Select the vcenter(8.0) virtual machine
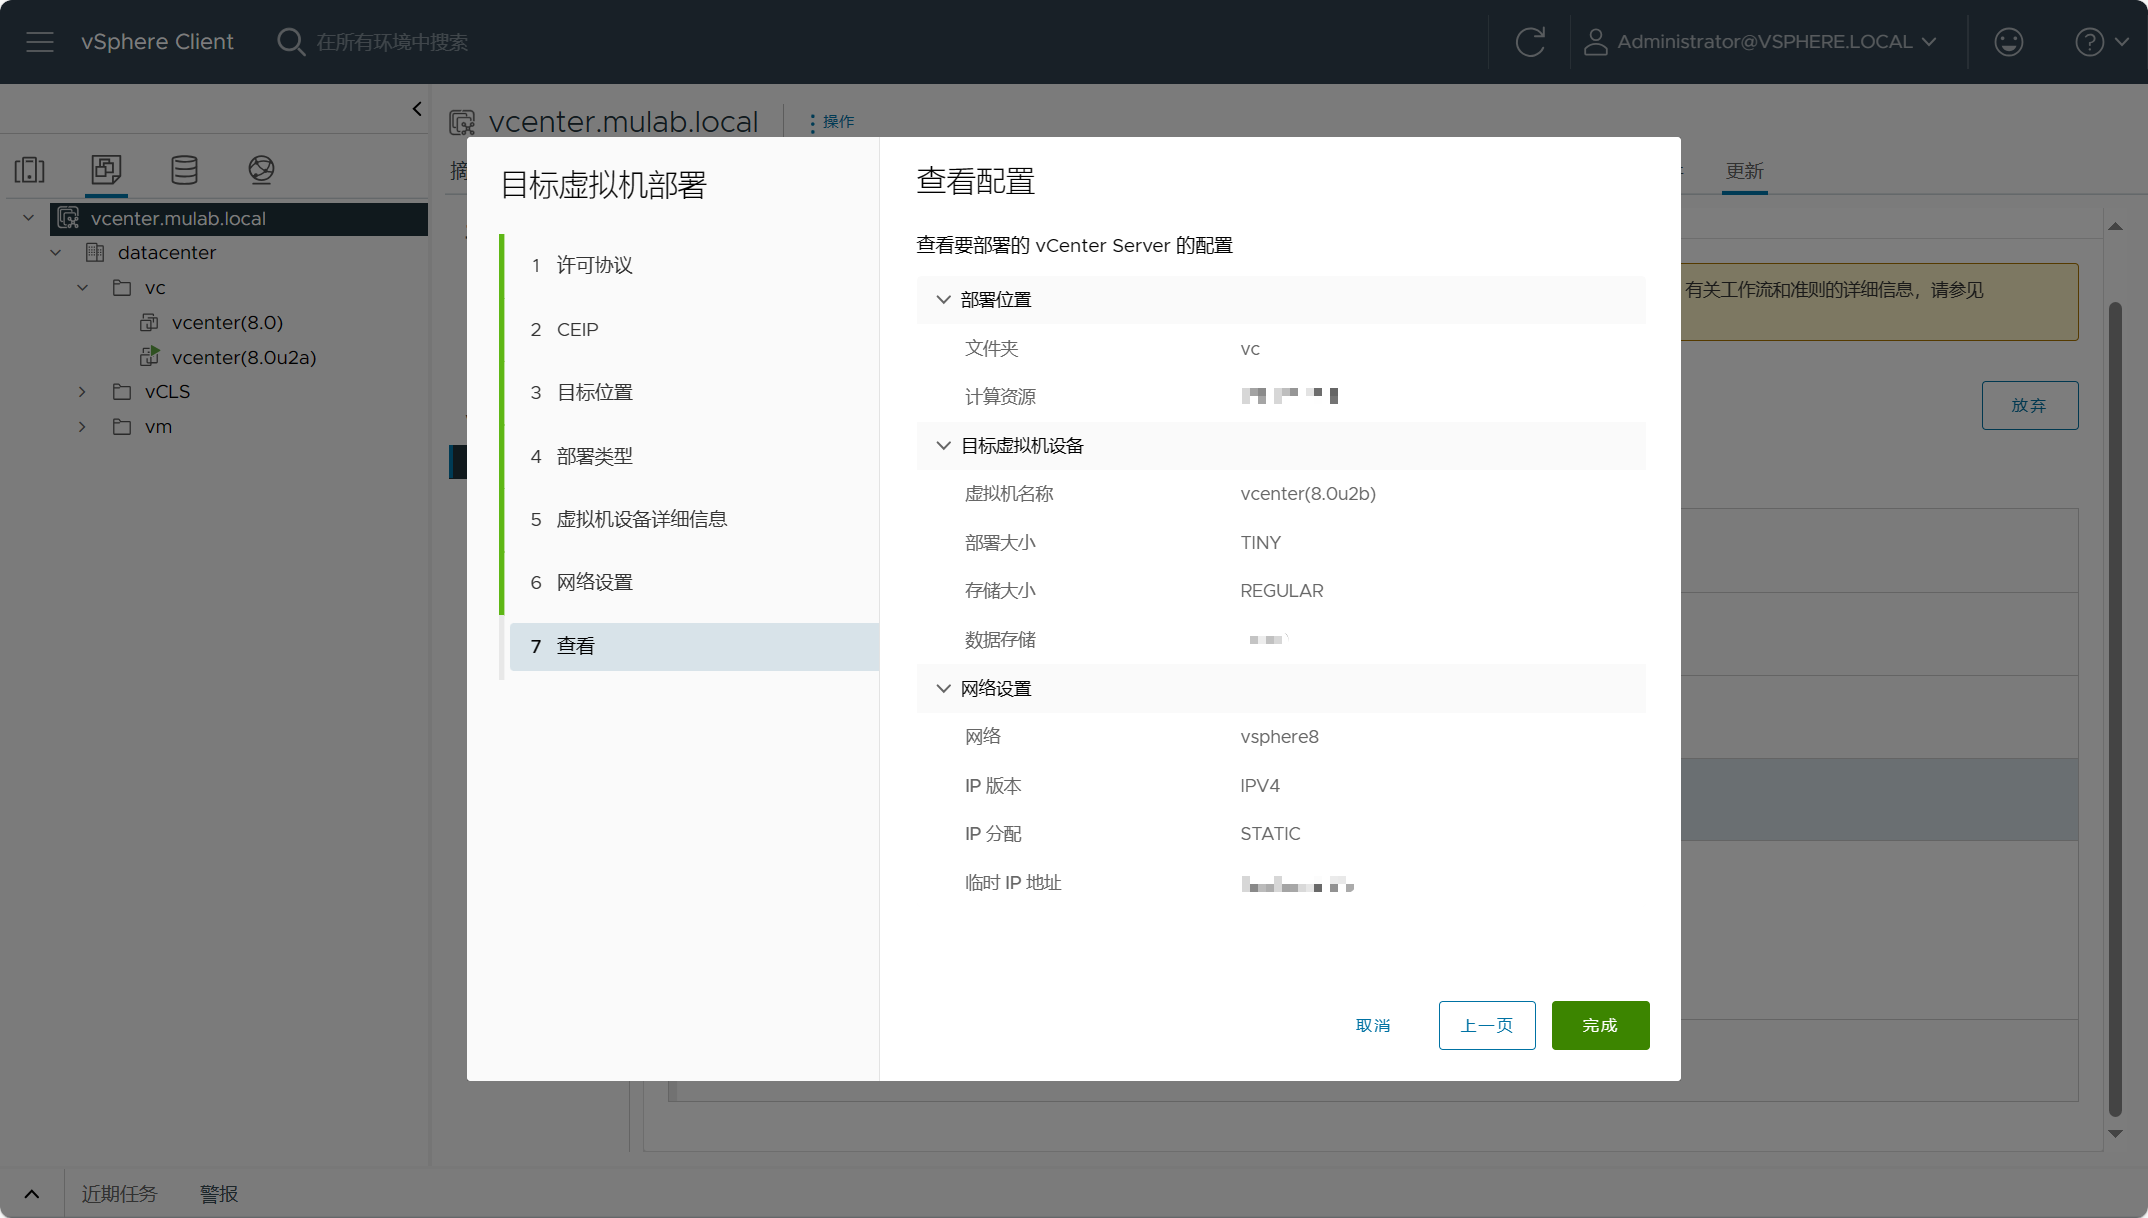The height and width of the screenshot is (1218, 2148). pos(227,323)
